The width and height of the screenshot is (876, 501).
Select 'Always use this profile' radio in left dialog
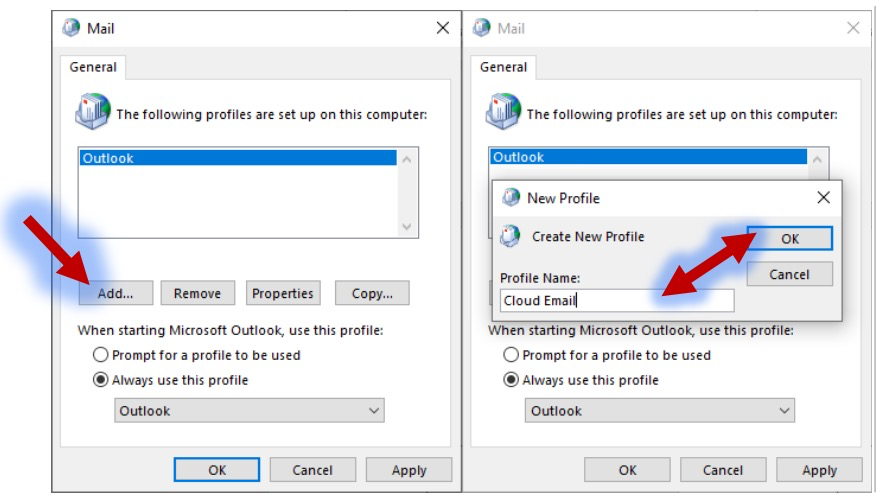click(101, 380)
